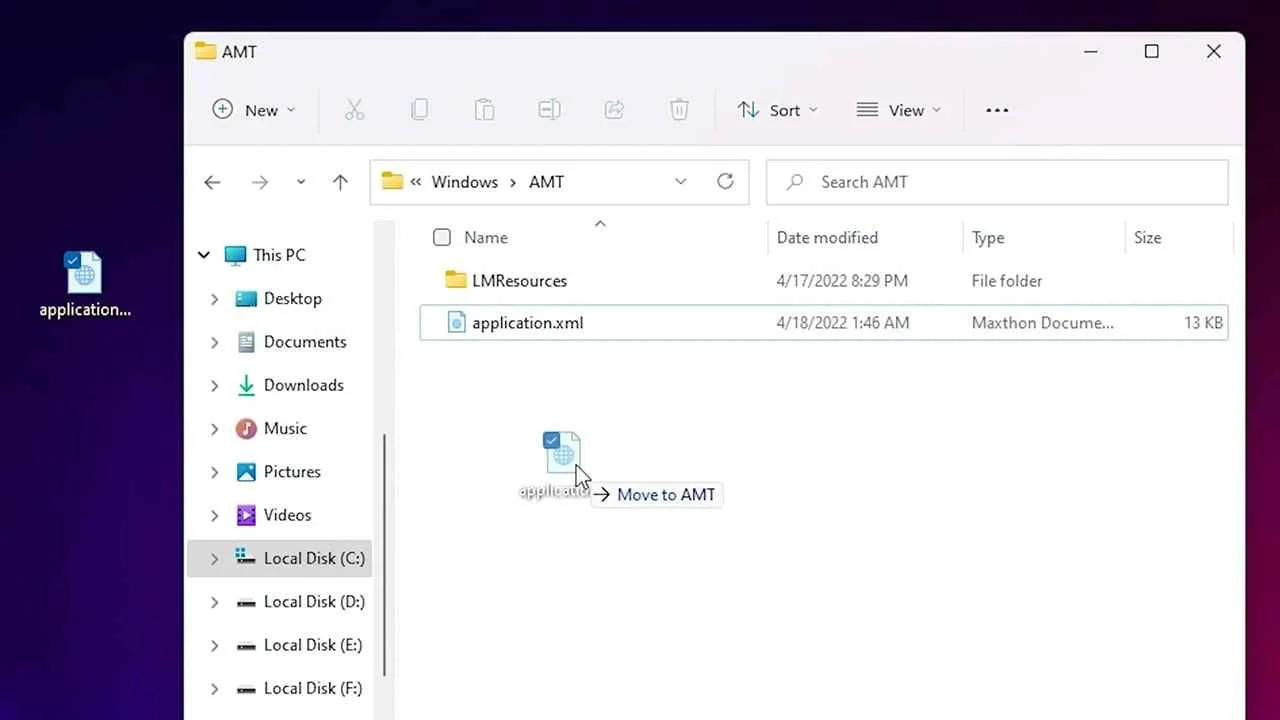Screen dimensions: 1280x720
Task: Click the address bar folder icon
Action: pos(392,181)
